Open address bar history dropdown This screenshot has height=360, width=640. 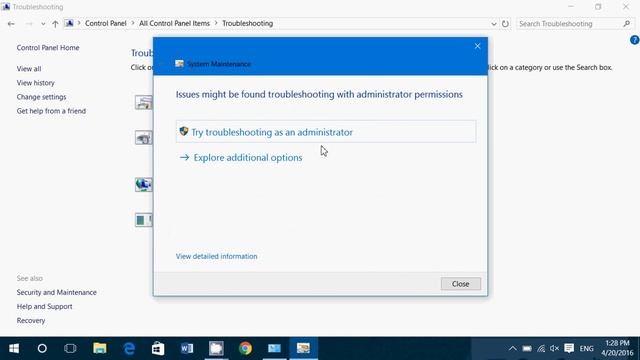(x=494, y=24)
